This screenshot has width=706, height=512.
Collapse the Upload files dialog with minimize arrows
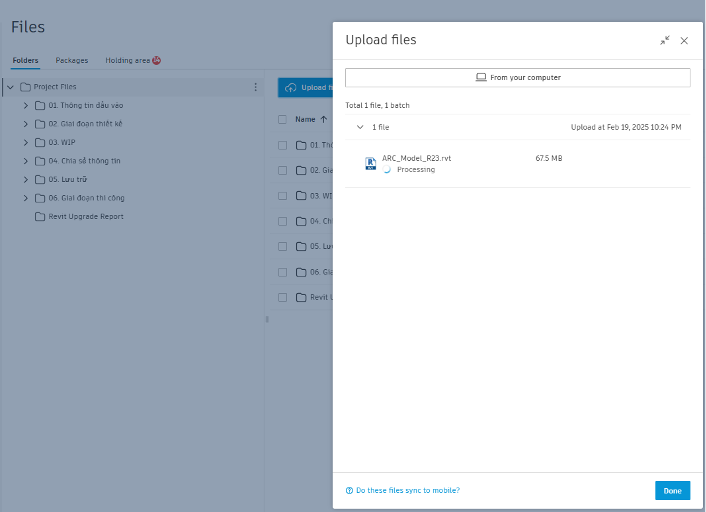tap(665, 41)
